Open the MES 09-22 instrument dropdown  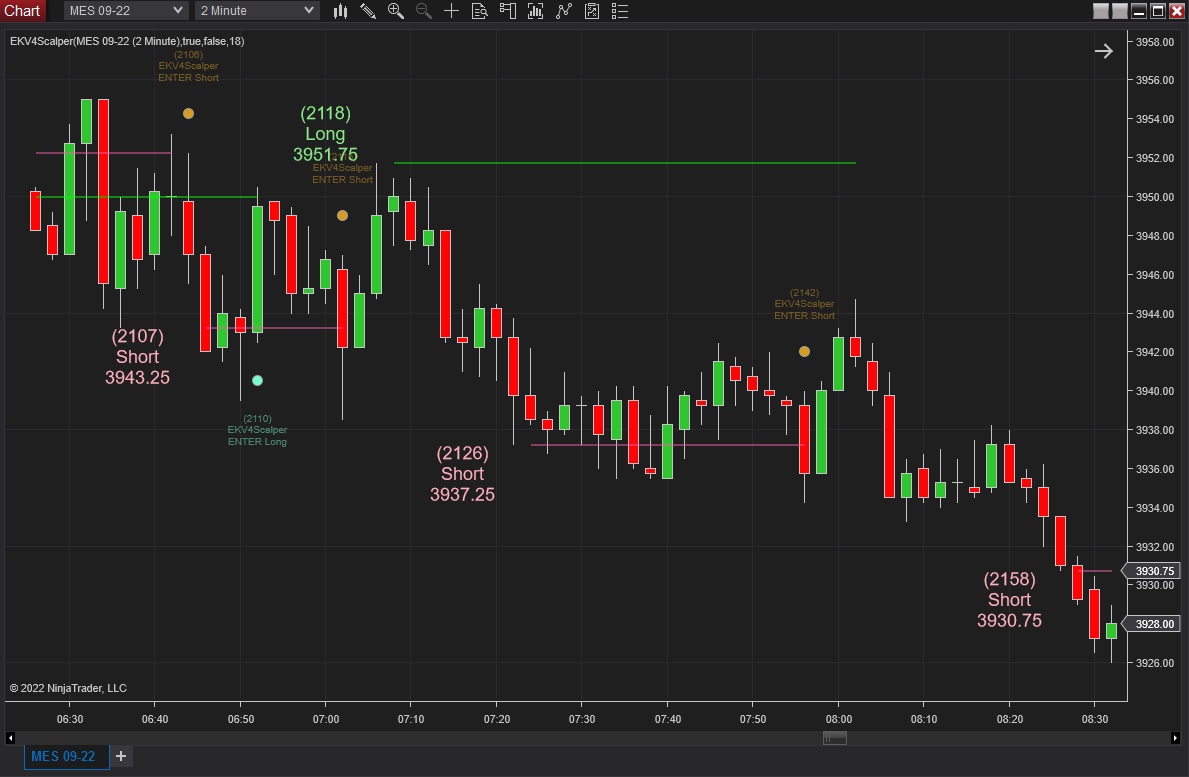click(x=126, y=11)
